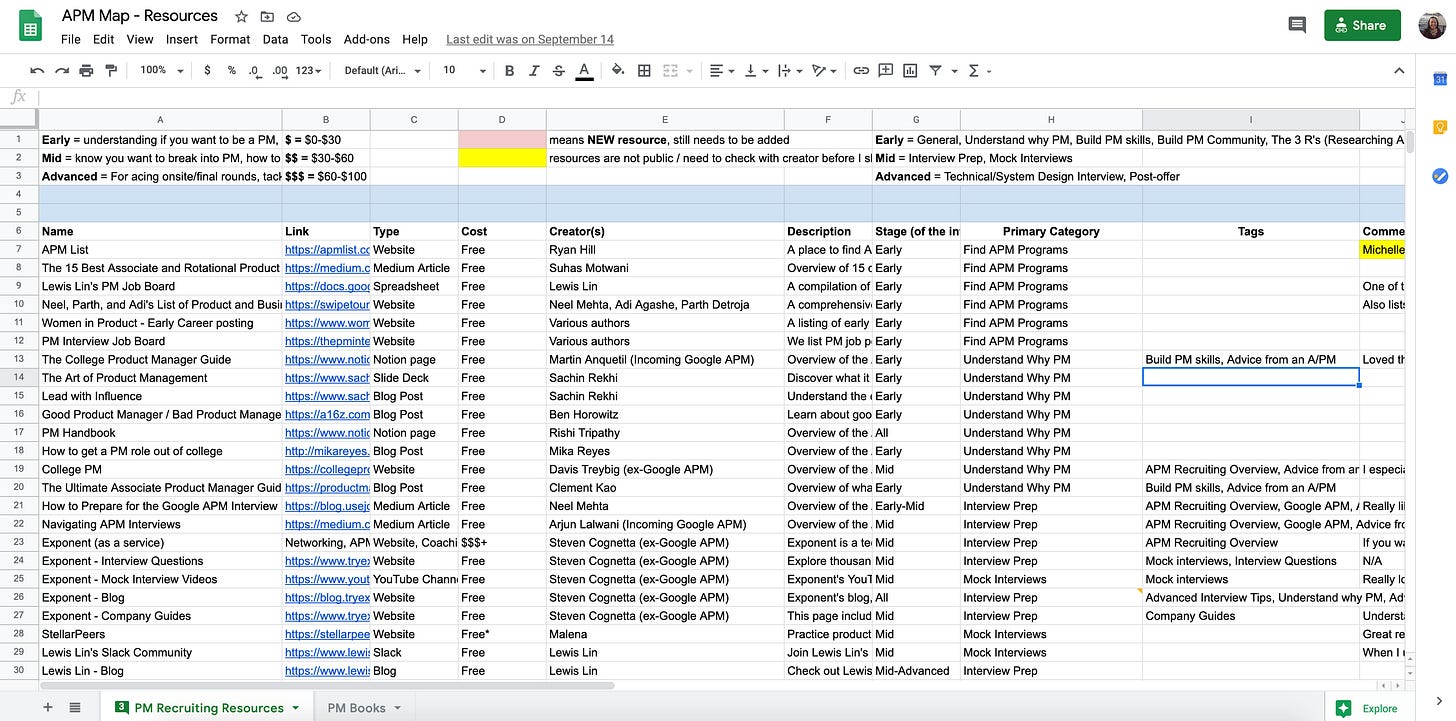
Task: Show the side panel with the bottom arrow
Action: click(x=1440, y=701)
